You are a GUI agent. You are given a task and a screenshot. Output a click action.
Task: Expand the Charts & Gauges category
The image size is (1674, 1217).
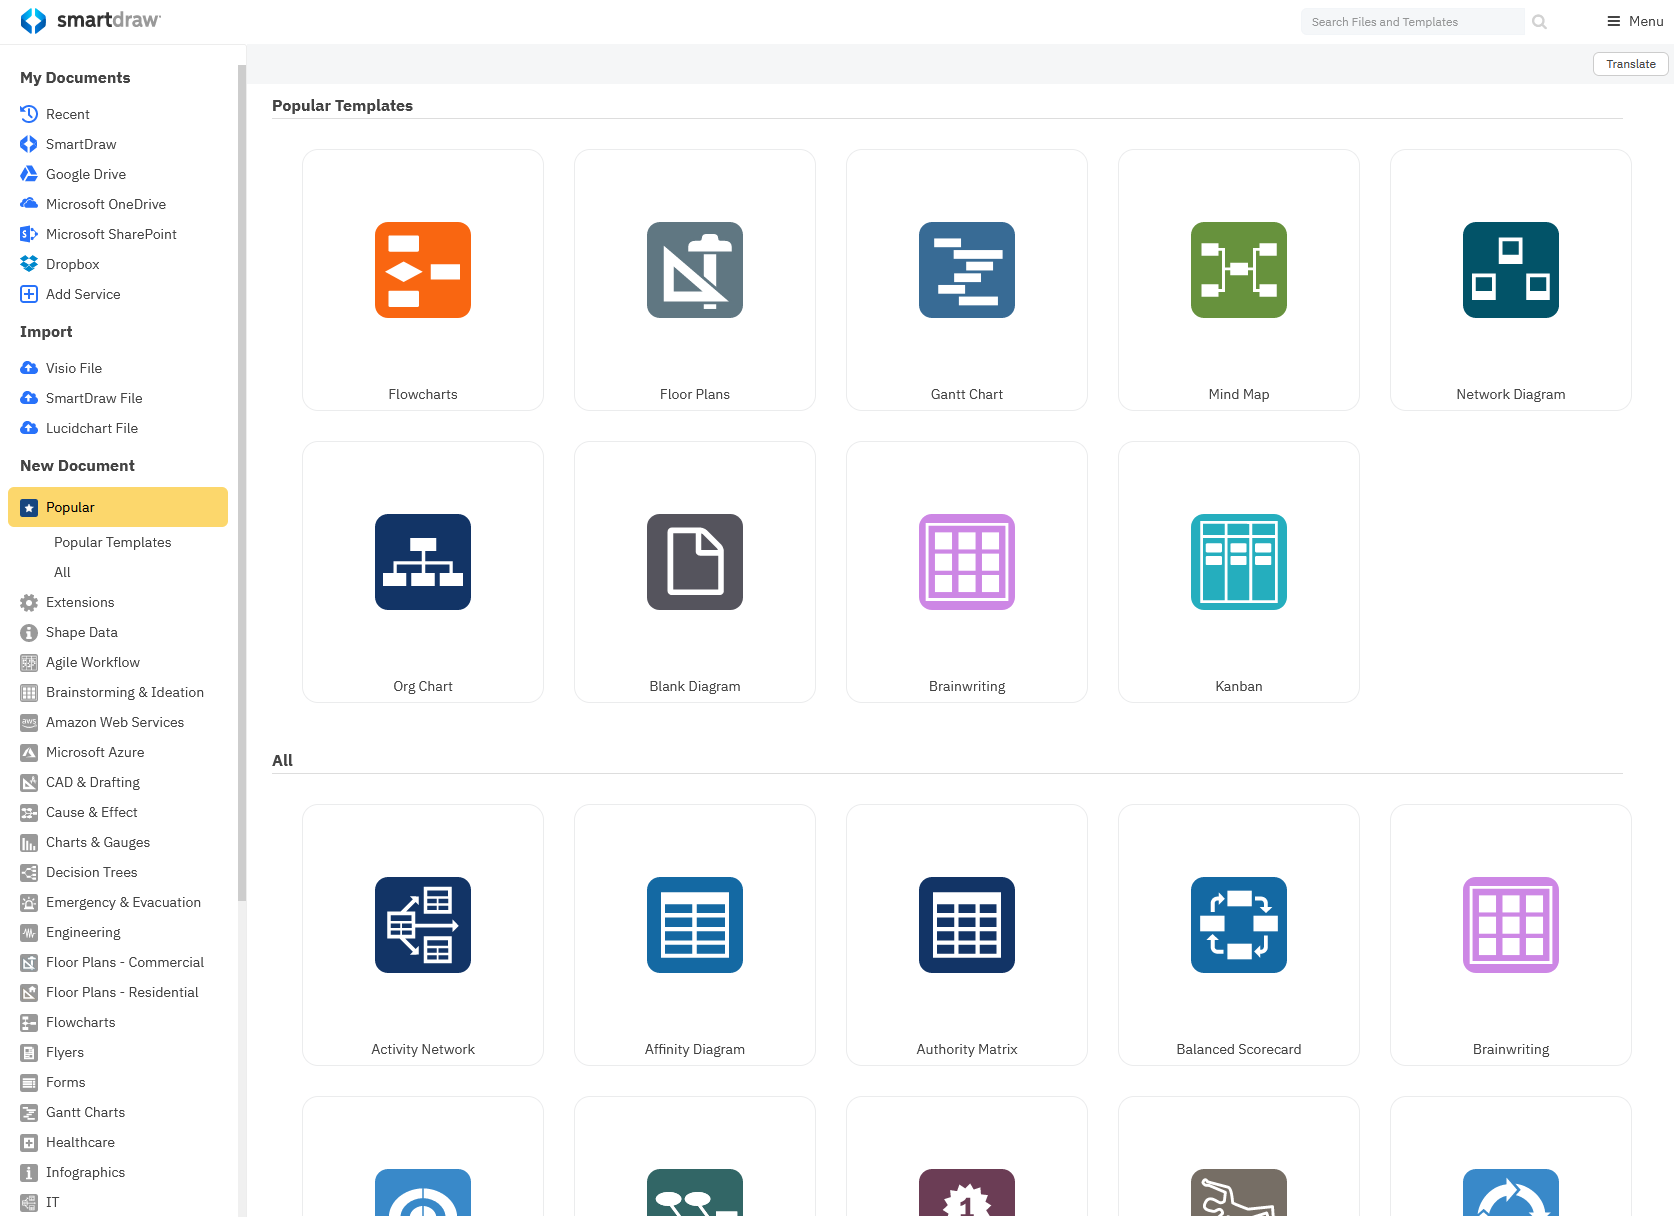coord(98,842)
